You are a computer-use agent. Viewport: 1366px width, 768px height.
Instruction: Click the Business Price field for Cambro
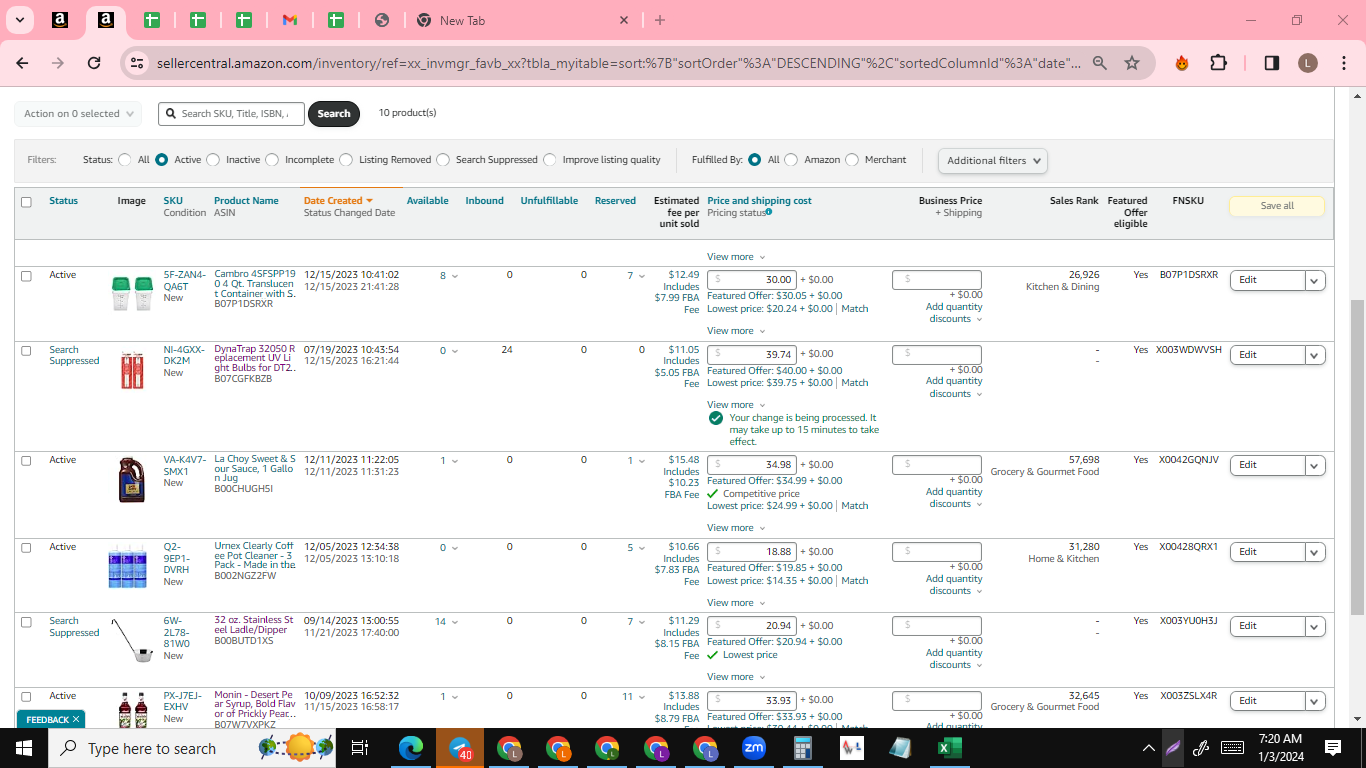pyautogui.click(x=937, y=279)
